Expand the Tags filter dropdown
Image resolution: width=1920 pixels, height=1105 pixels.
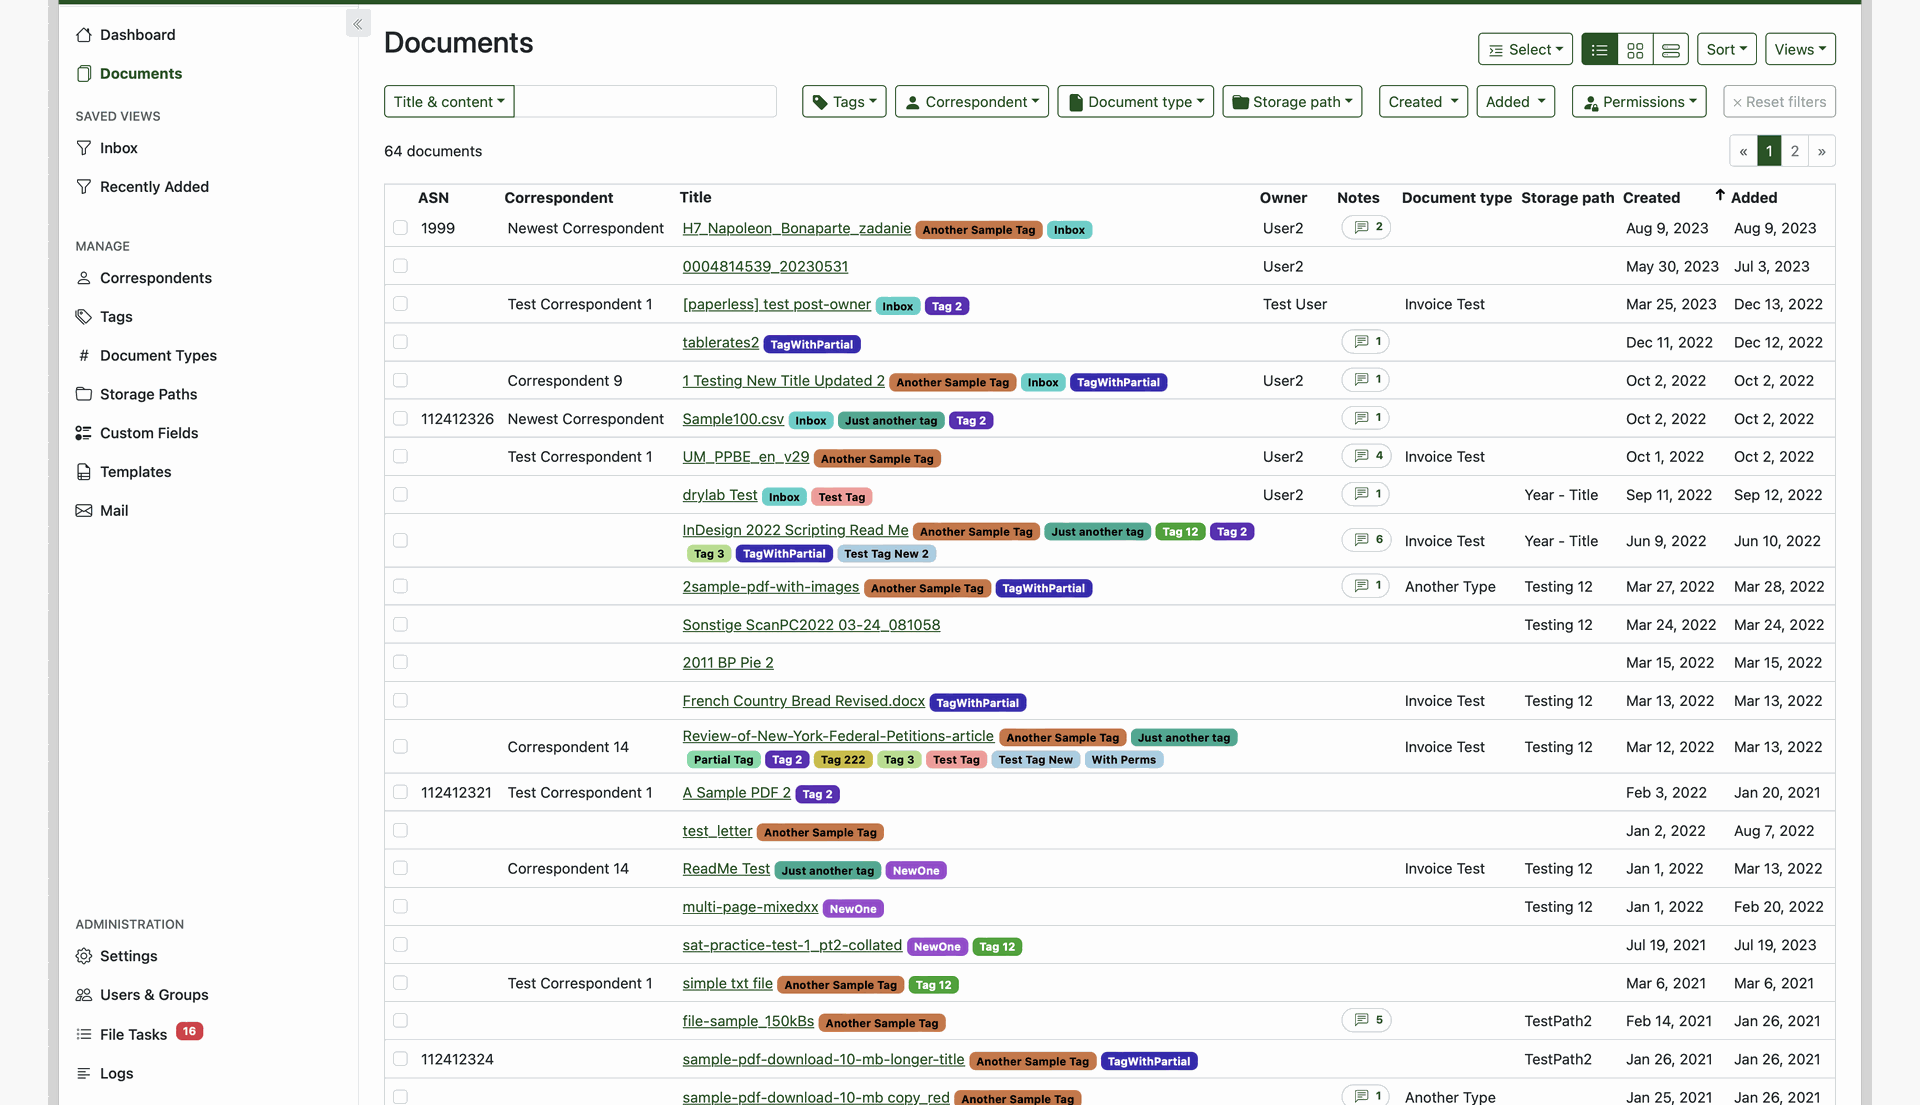(x=843, y=102)
